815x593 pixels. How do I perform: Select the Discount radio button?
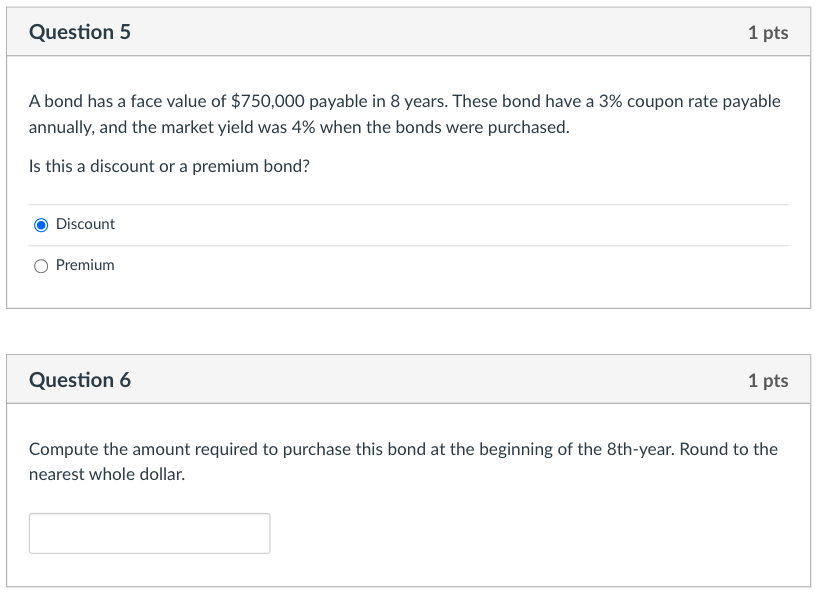click(x=40, y=224)
